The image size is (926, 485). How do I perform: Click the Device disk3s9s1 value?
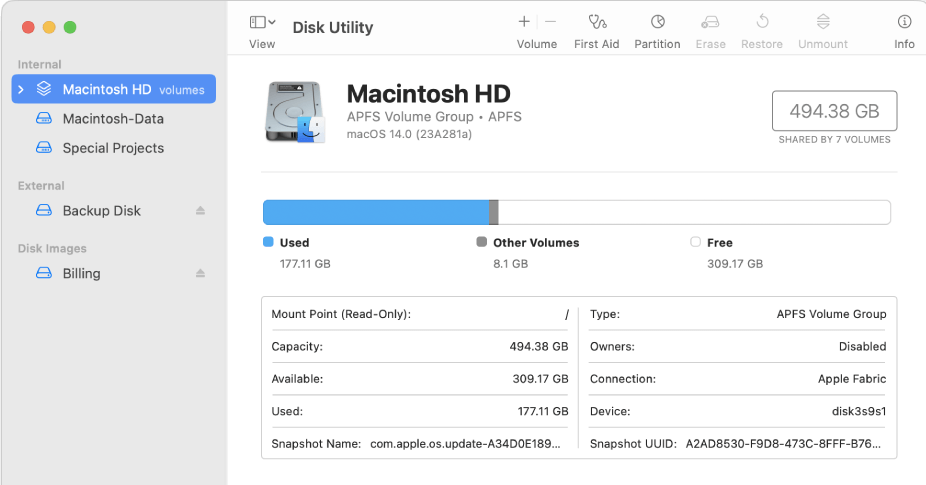coord(859,412)
